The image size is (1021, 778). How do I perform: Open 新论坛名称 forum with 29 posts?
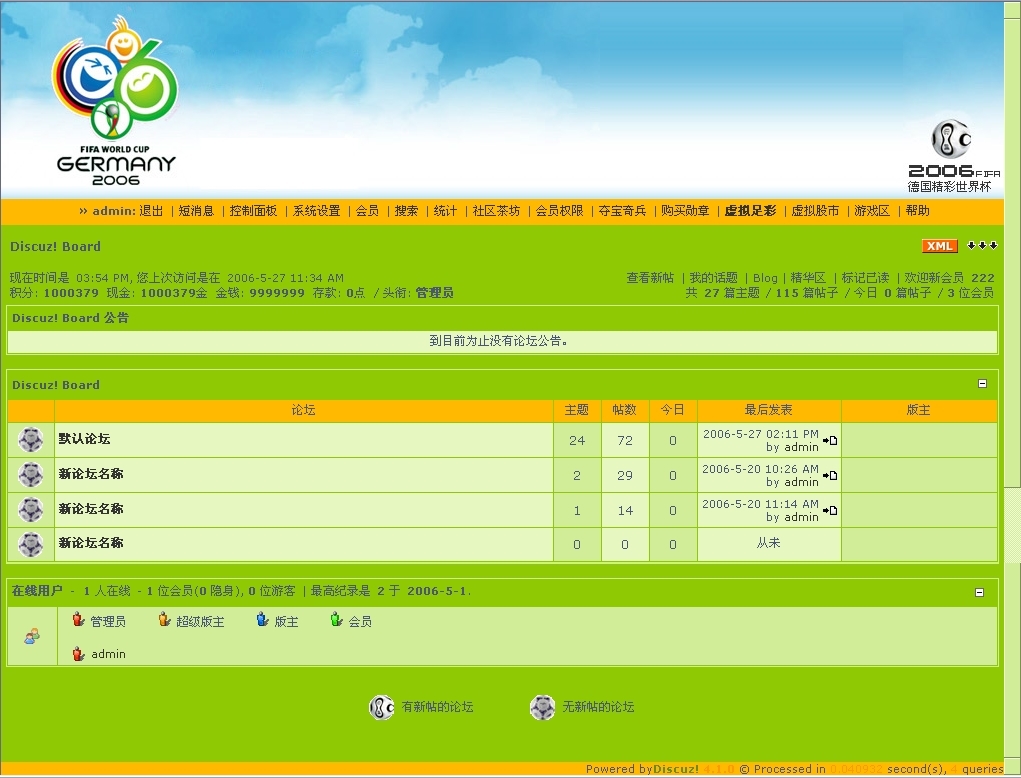91,474
